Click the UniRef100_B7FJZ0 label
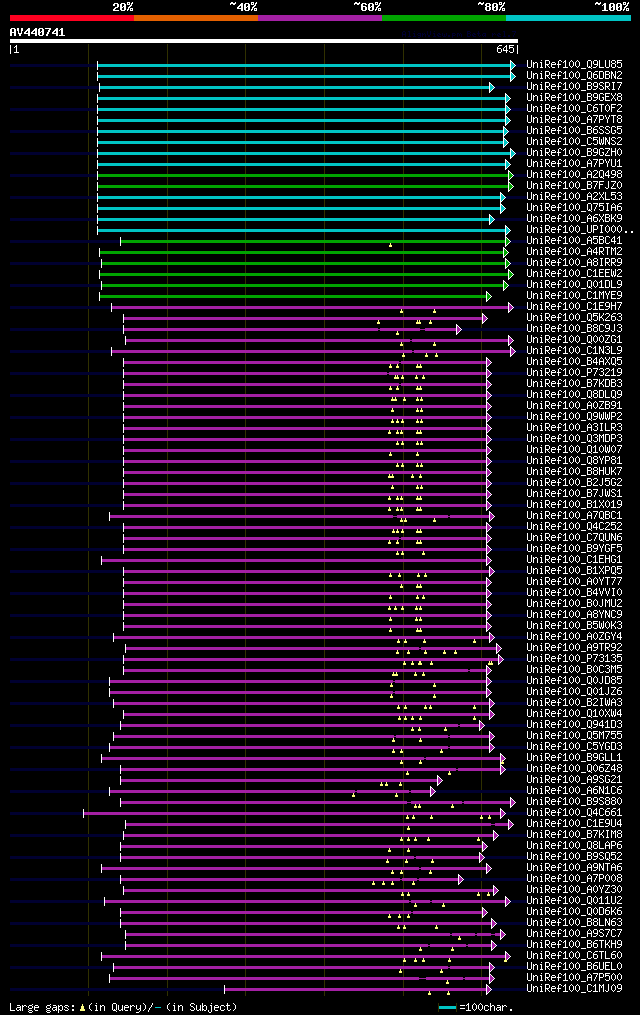 point(574,186)
